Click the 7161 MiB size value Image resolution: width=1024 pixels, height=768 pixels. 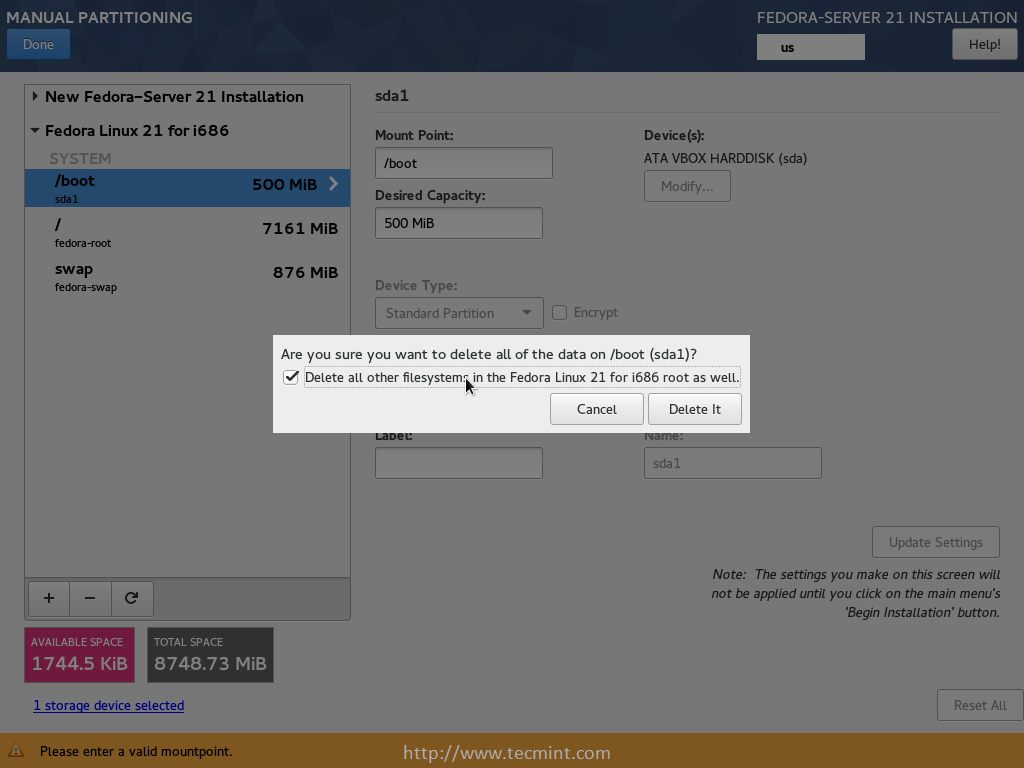tap(300, 229)
